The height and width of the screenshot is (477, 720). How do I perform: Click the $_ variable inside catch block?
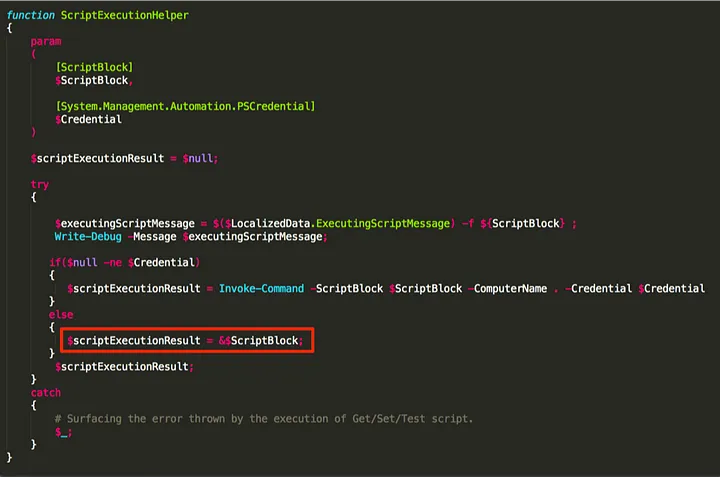(x=62, y=431)
